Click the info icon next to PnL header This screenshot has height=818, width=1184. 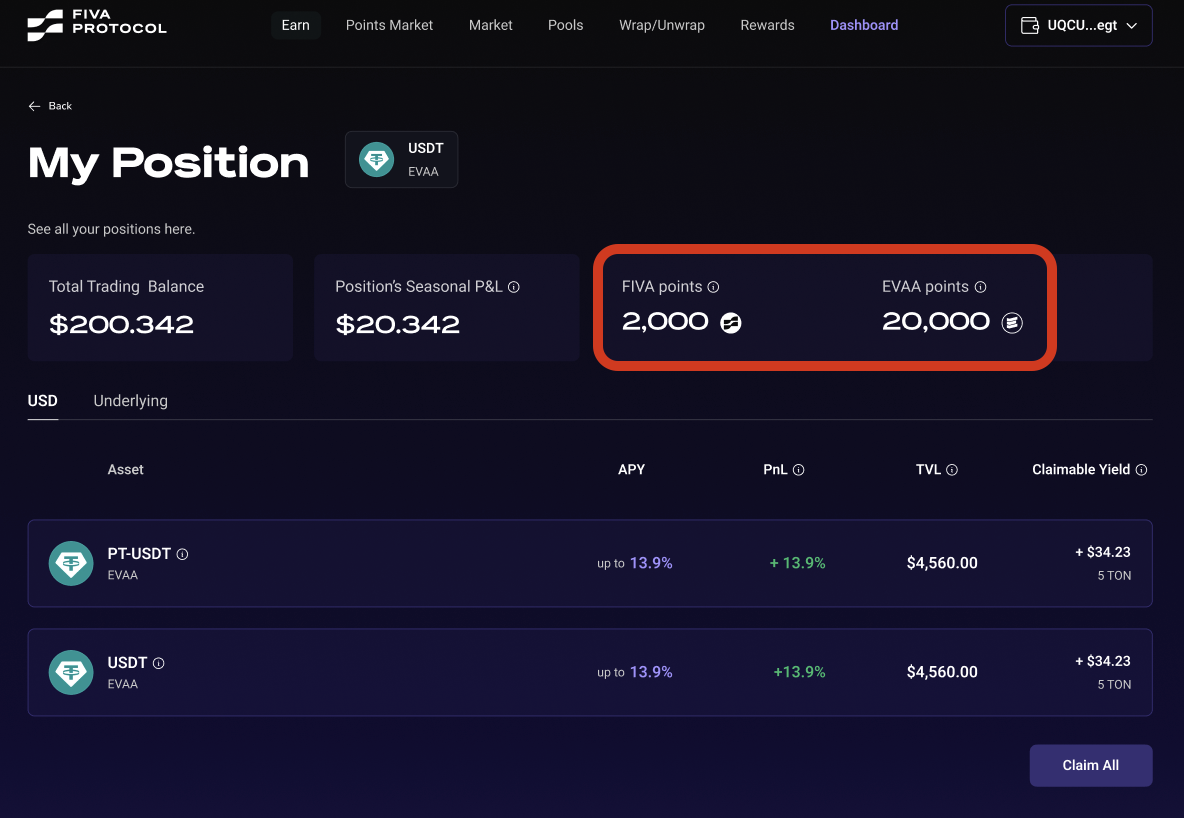coord(799,470)
